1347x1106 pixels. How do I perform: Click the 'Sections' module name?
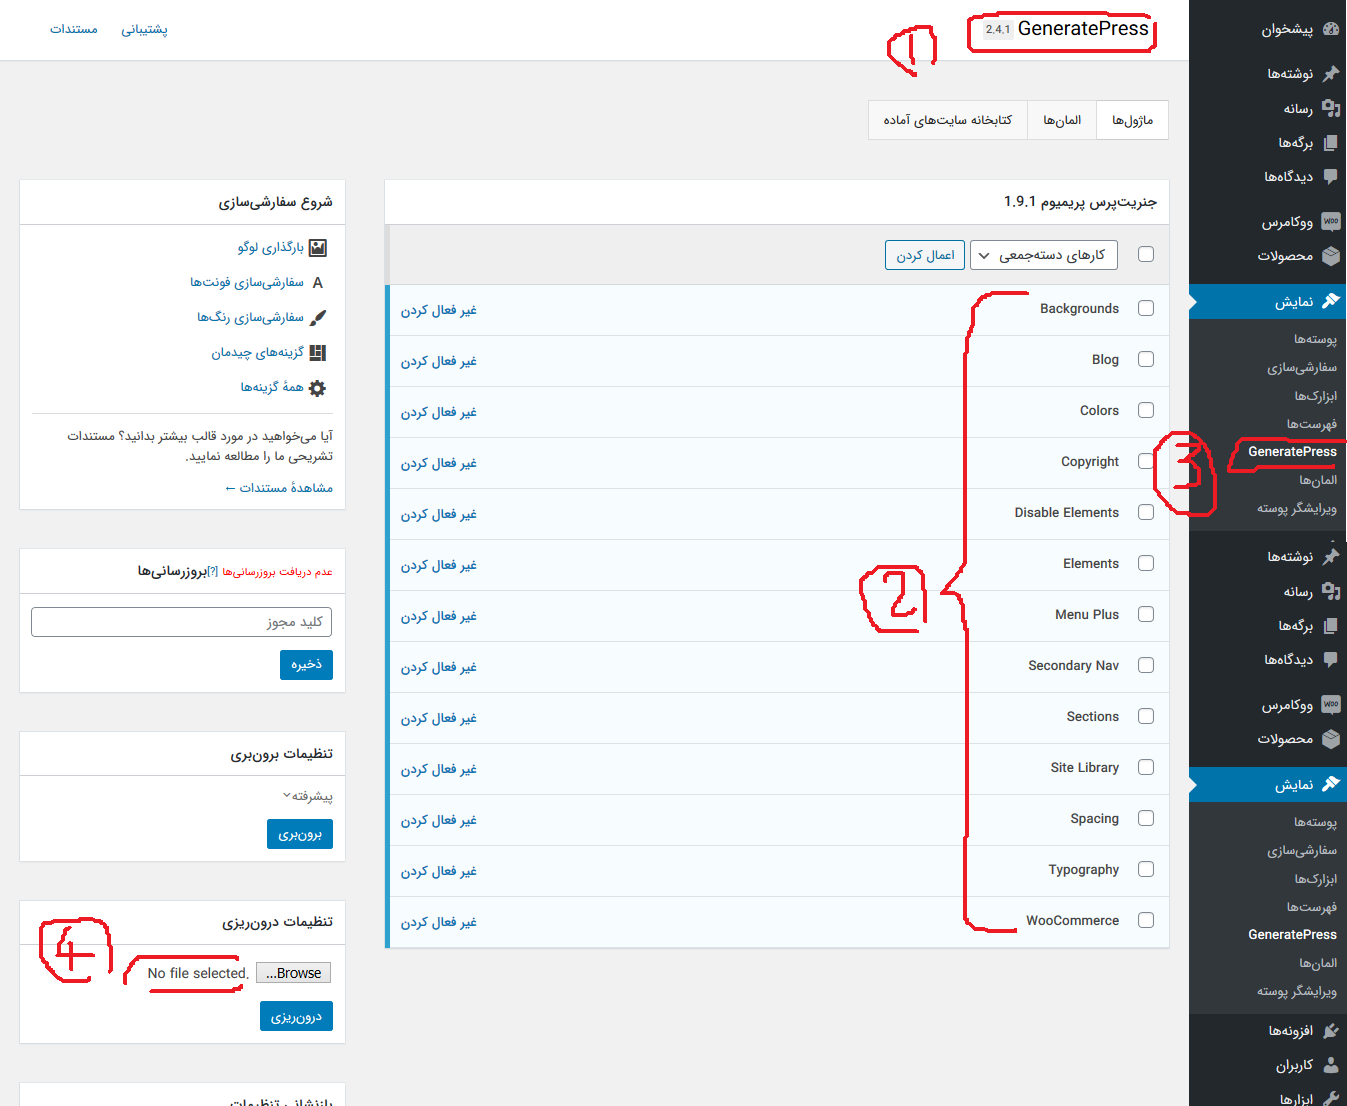(1093, 716)
